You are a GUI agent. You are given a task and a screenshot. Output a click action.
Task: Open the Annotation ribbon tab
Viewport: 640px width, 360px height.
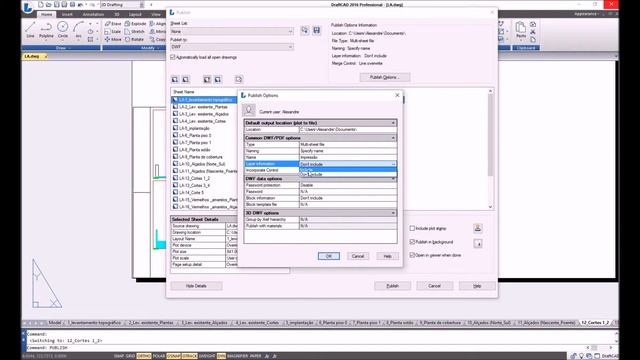coord(93,14)
